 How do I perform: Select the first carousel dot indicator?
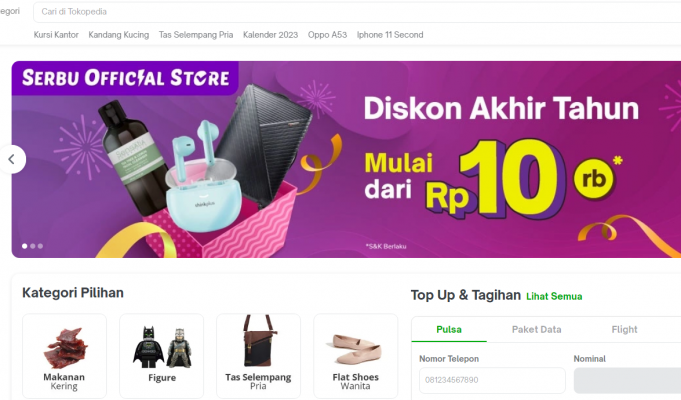tap(25, 246)
